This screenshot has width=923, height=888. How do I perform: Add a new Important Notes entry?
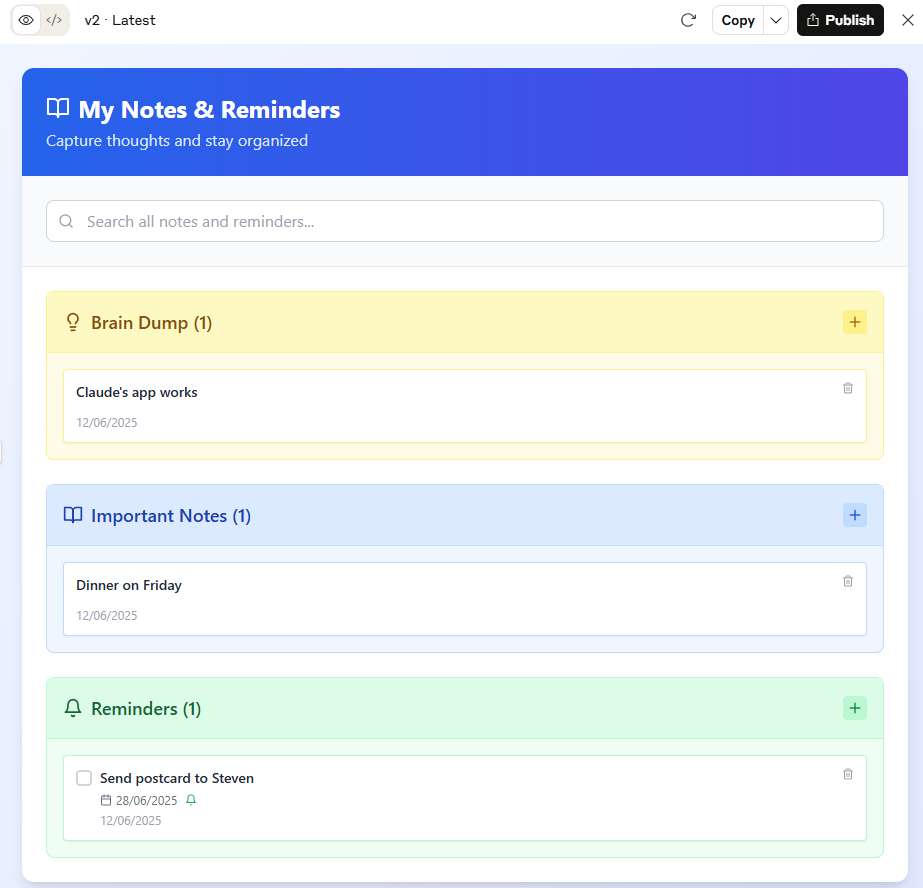854,515
